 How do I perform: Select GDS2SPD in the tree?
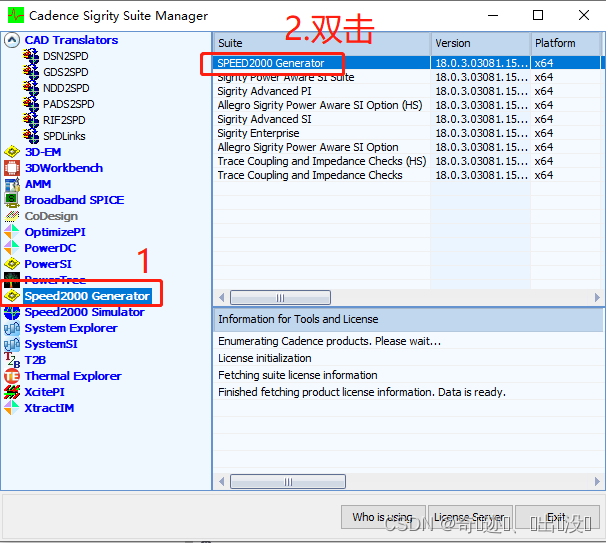pos(66,72)
